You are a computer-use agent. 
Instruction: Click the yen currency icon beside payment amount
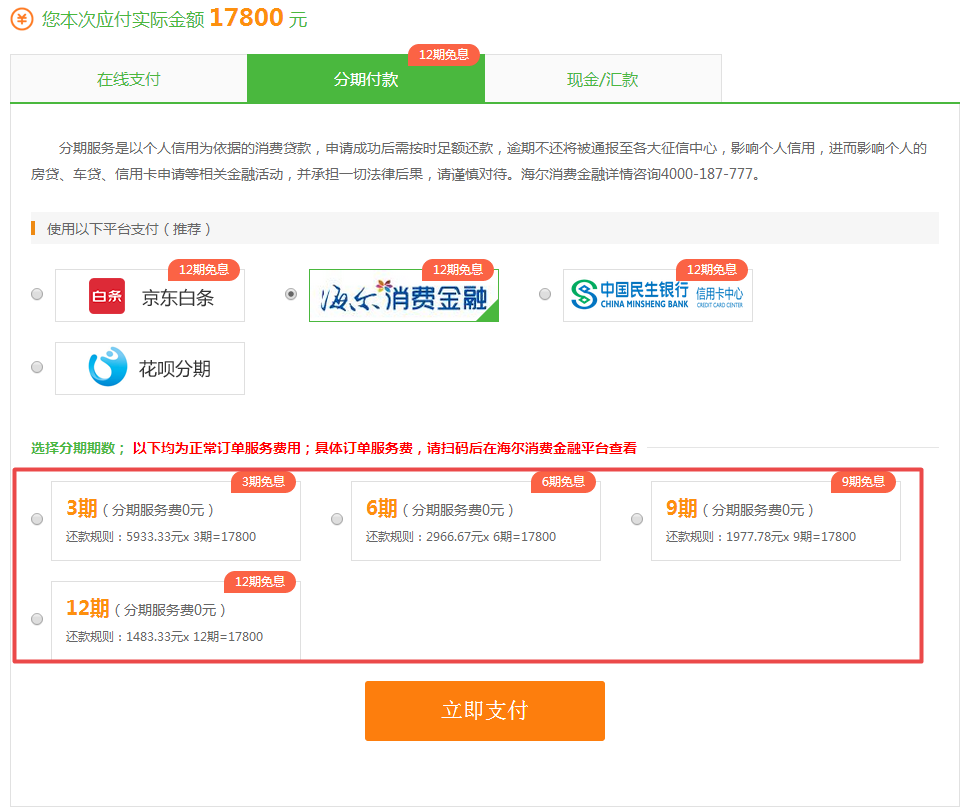click(22, 19)
